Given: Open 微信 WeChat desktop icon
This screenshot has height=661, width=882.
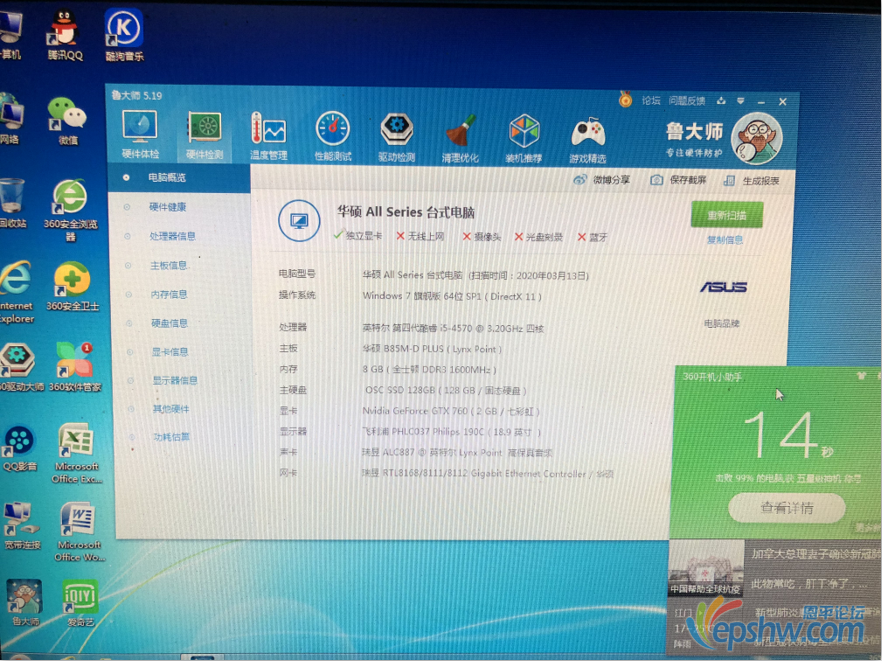Looking at the screenshot, I should 68,121.
